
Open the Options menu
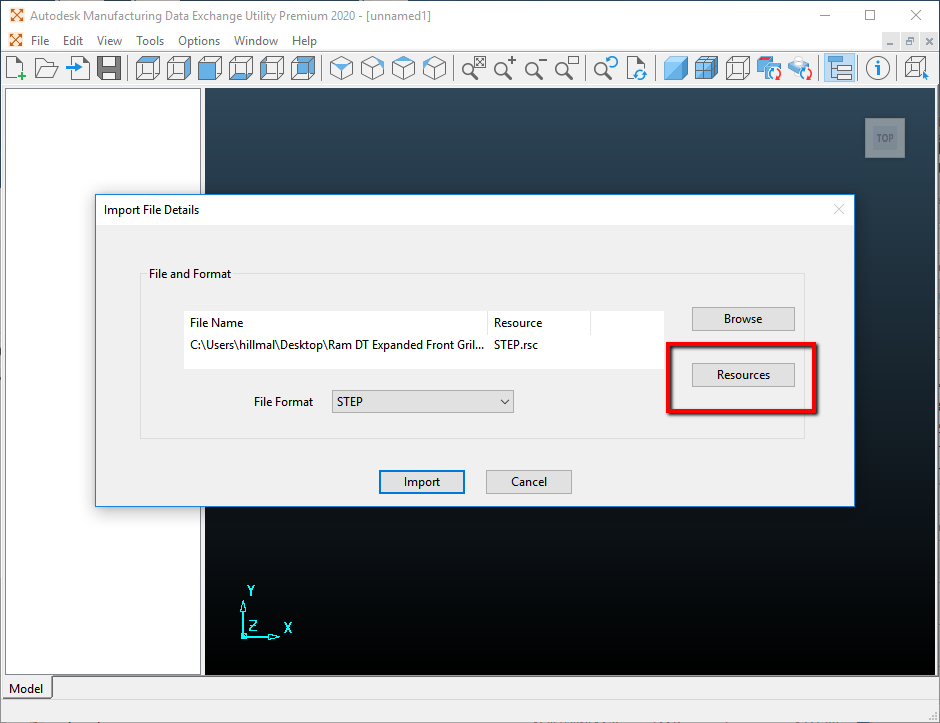pyautogui.click(x=199, y=41)
